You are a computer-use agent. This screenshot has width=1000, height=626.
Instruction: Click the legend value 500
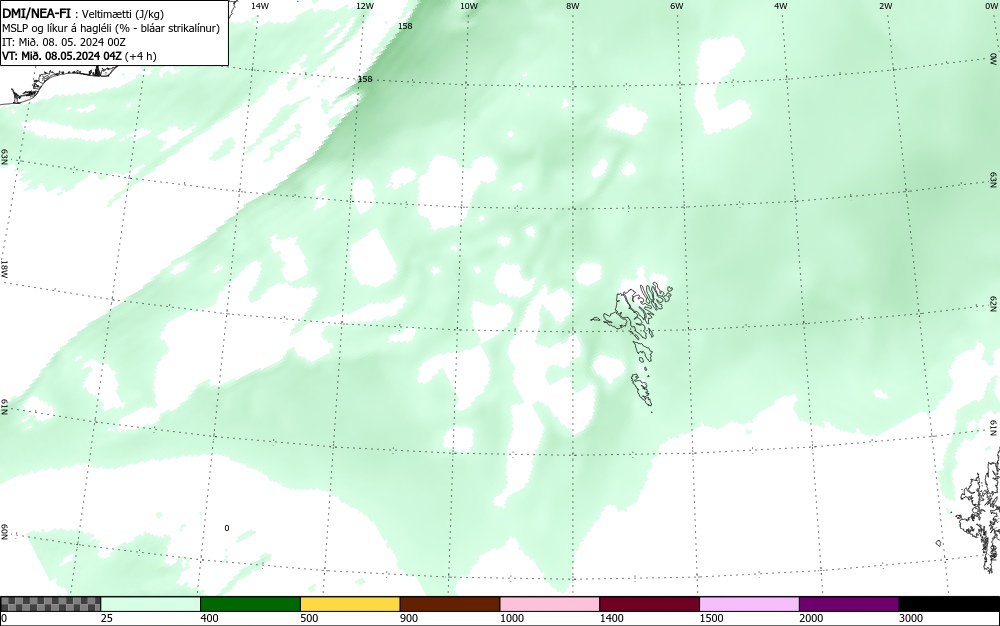pos(309,618)
